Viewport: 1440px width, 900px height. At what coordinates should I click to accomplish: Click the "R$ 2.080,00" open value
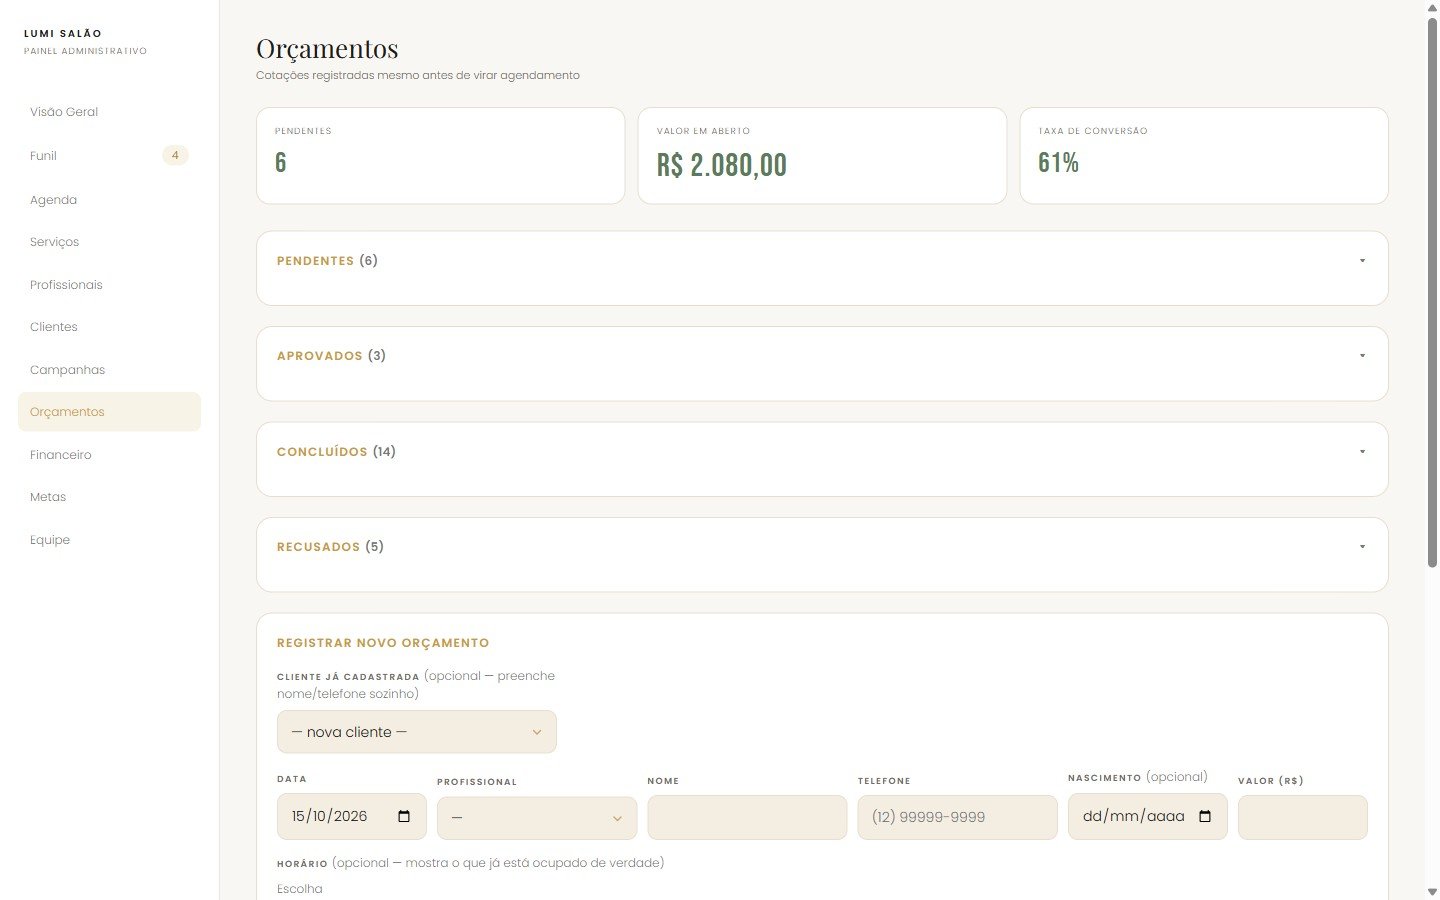(722, 165)
